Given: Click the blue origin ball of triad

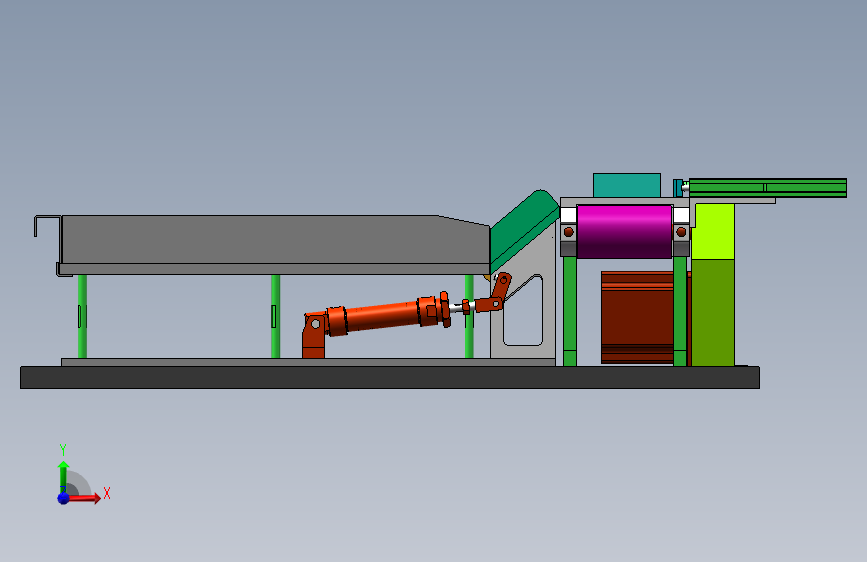Looking at the screenshot, I should tap(64, 498).
